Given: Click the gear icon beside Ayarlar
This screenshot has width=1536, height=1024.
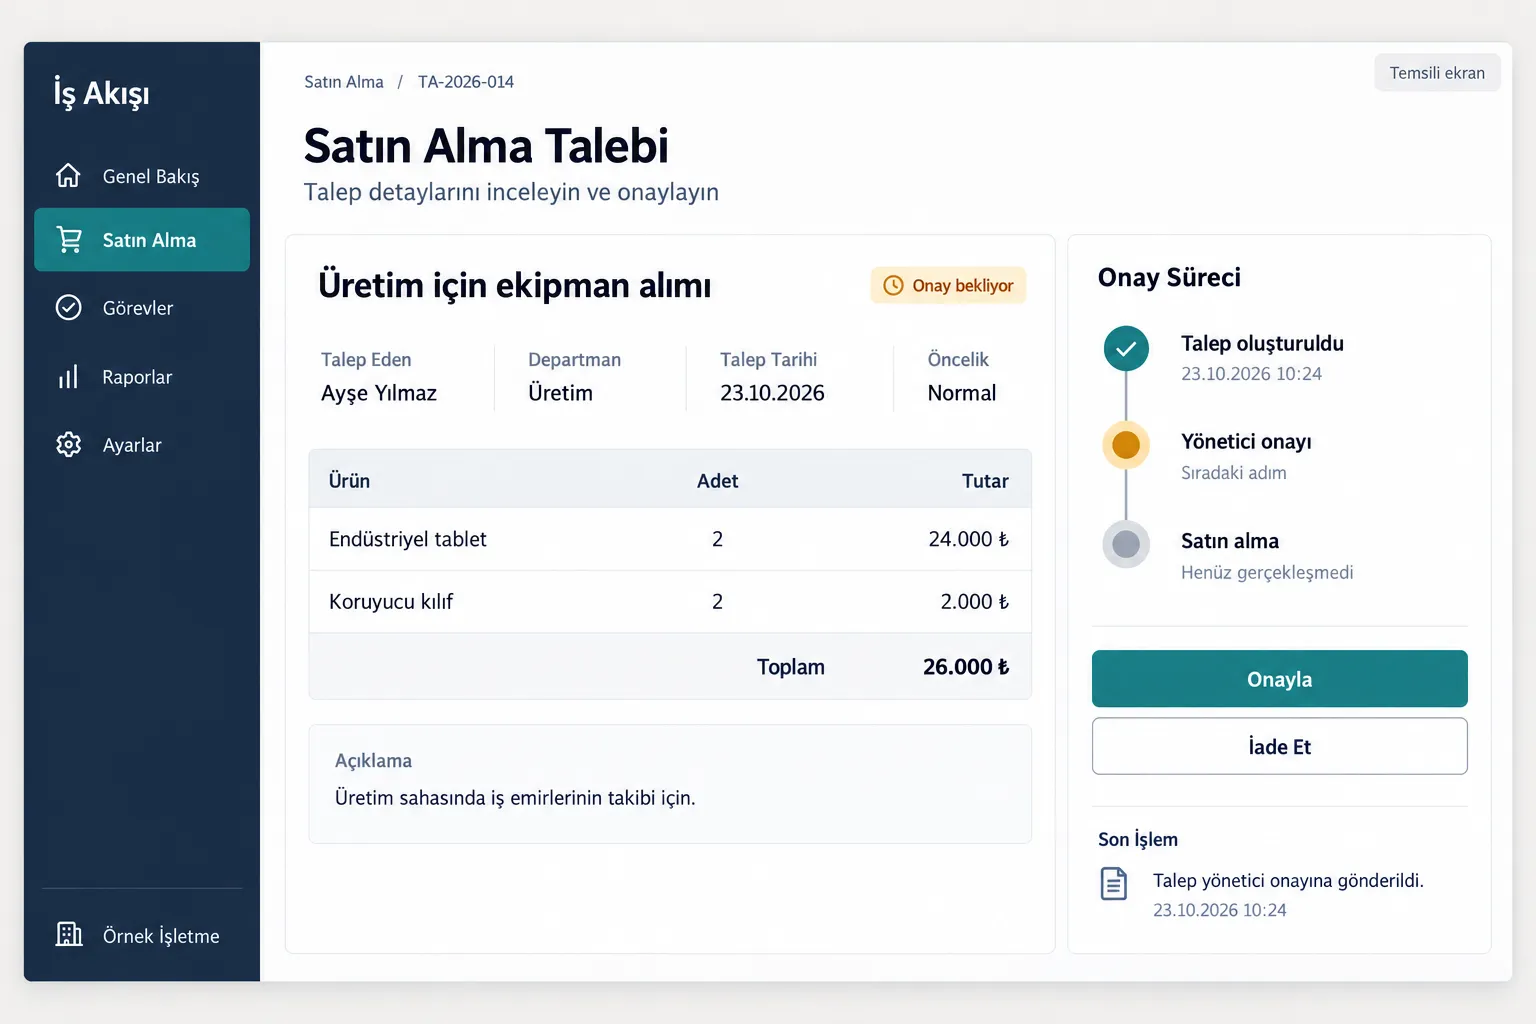Looking at the screenshot, I should click(69, 445).
